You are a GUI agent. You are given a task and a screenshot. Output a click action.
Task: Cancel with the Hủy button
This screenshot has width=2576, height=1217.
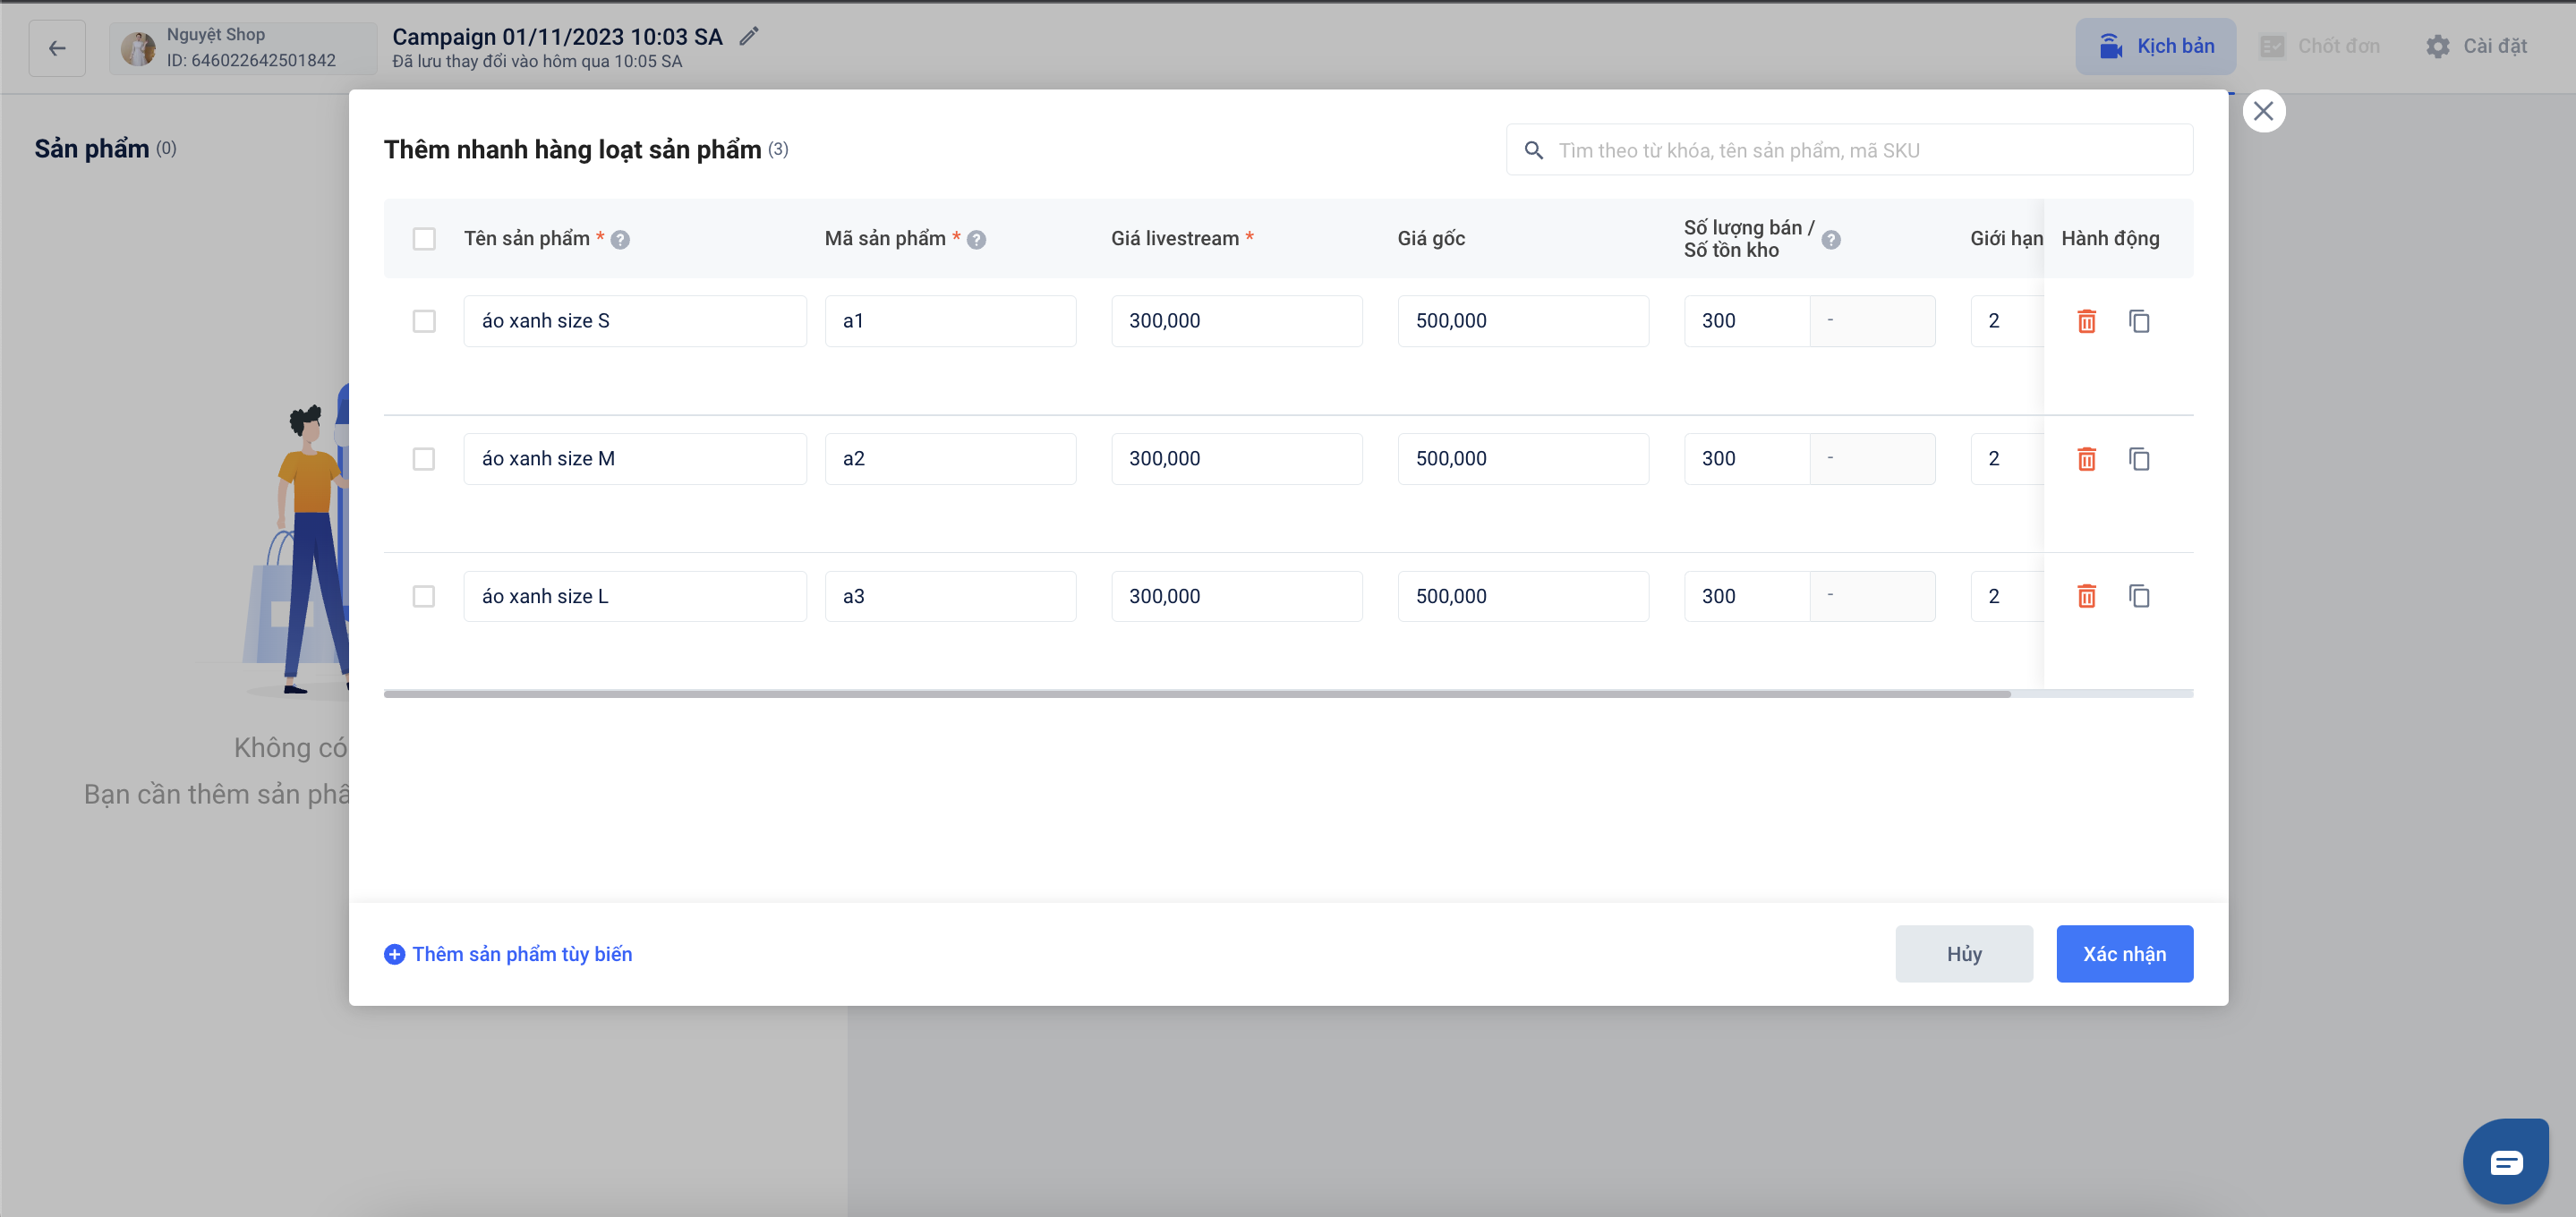point(1963,954)
